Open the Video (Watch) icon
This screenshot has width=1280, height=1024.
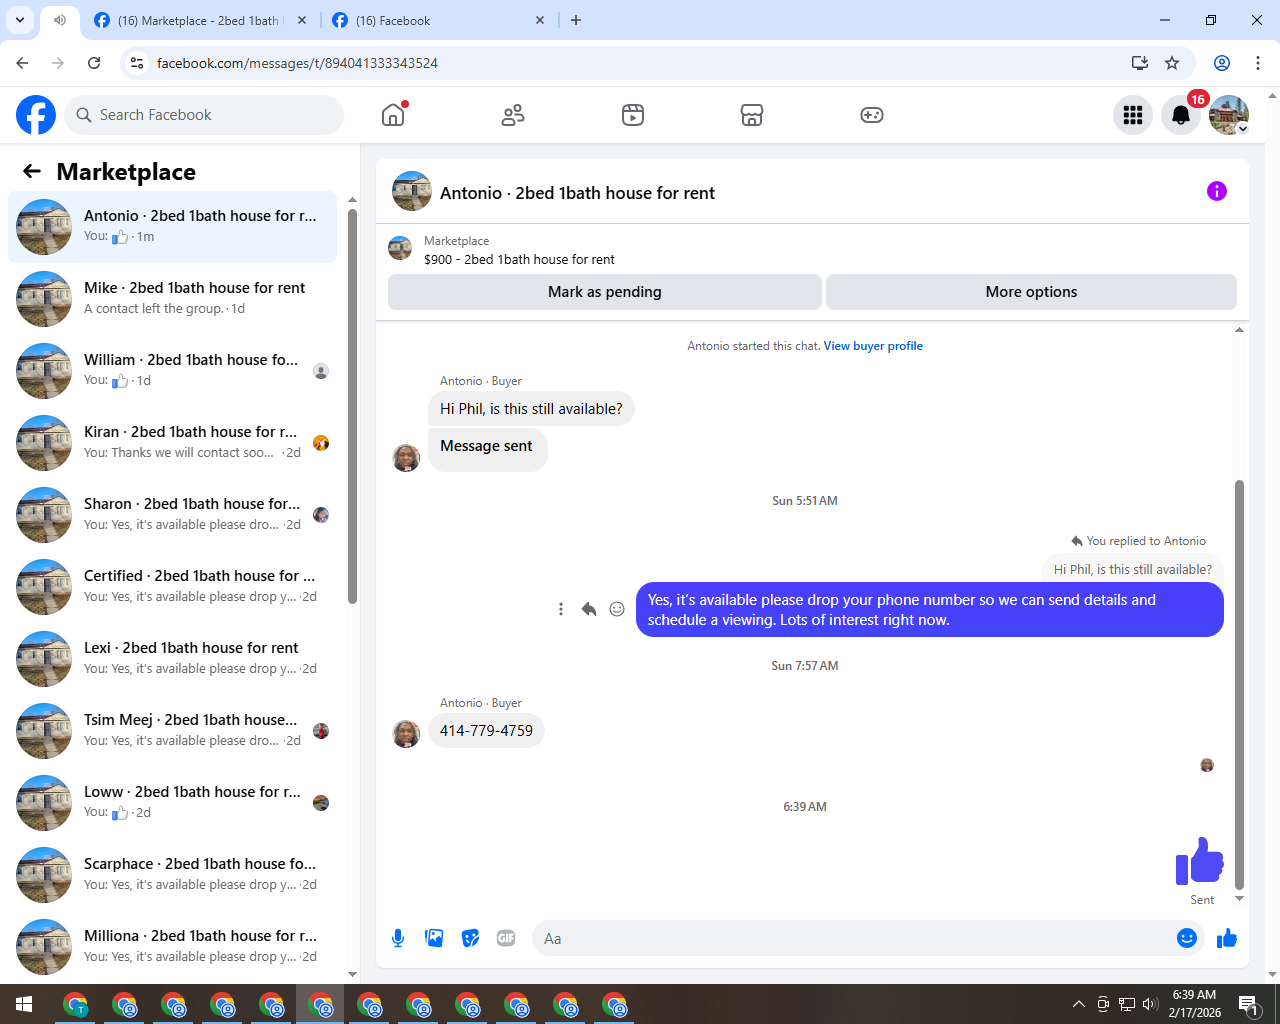click(x=633, y=115)
